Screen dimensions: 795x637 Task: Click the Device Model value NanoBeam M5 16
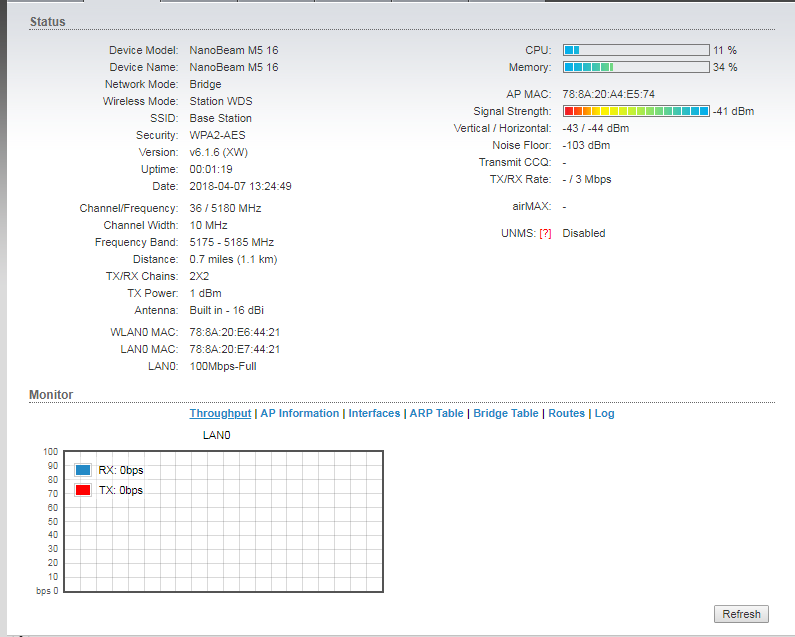click(x=234, y=50)
